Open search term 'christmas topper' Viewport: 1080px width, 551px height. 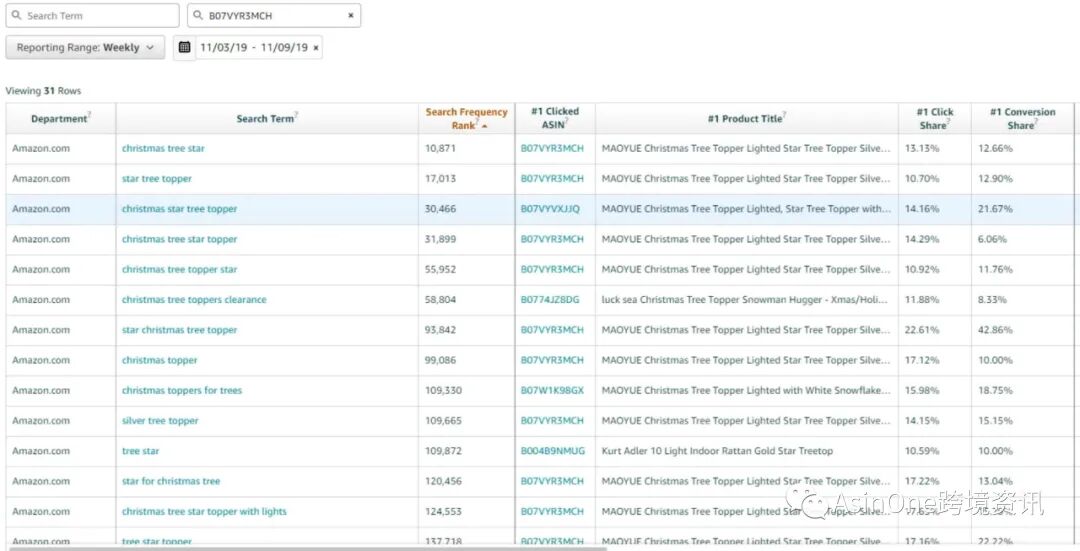pyautogui.click(x=160, y=360)
